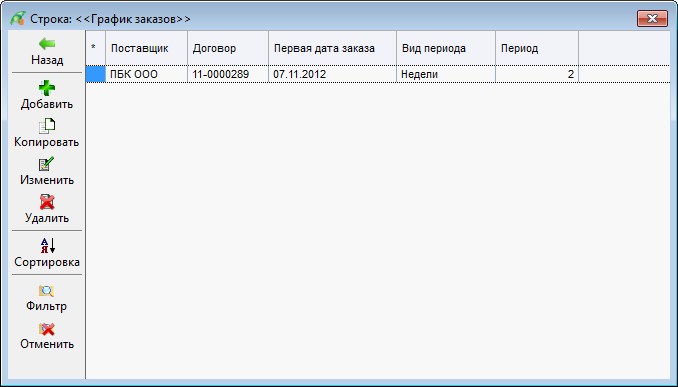Open the Сортировка sort icon
Image resolution: width=678 pixels, height=387 pixels.
pyautogui.click(x=48, y=246)
